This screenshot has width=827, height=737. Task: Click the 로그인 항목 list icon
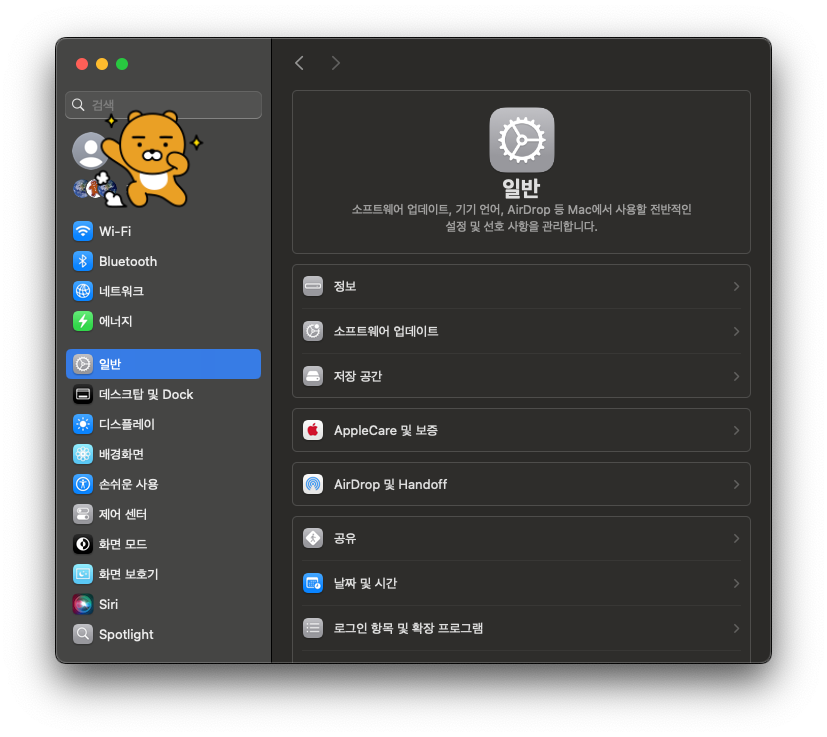point(313,628)
